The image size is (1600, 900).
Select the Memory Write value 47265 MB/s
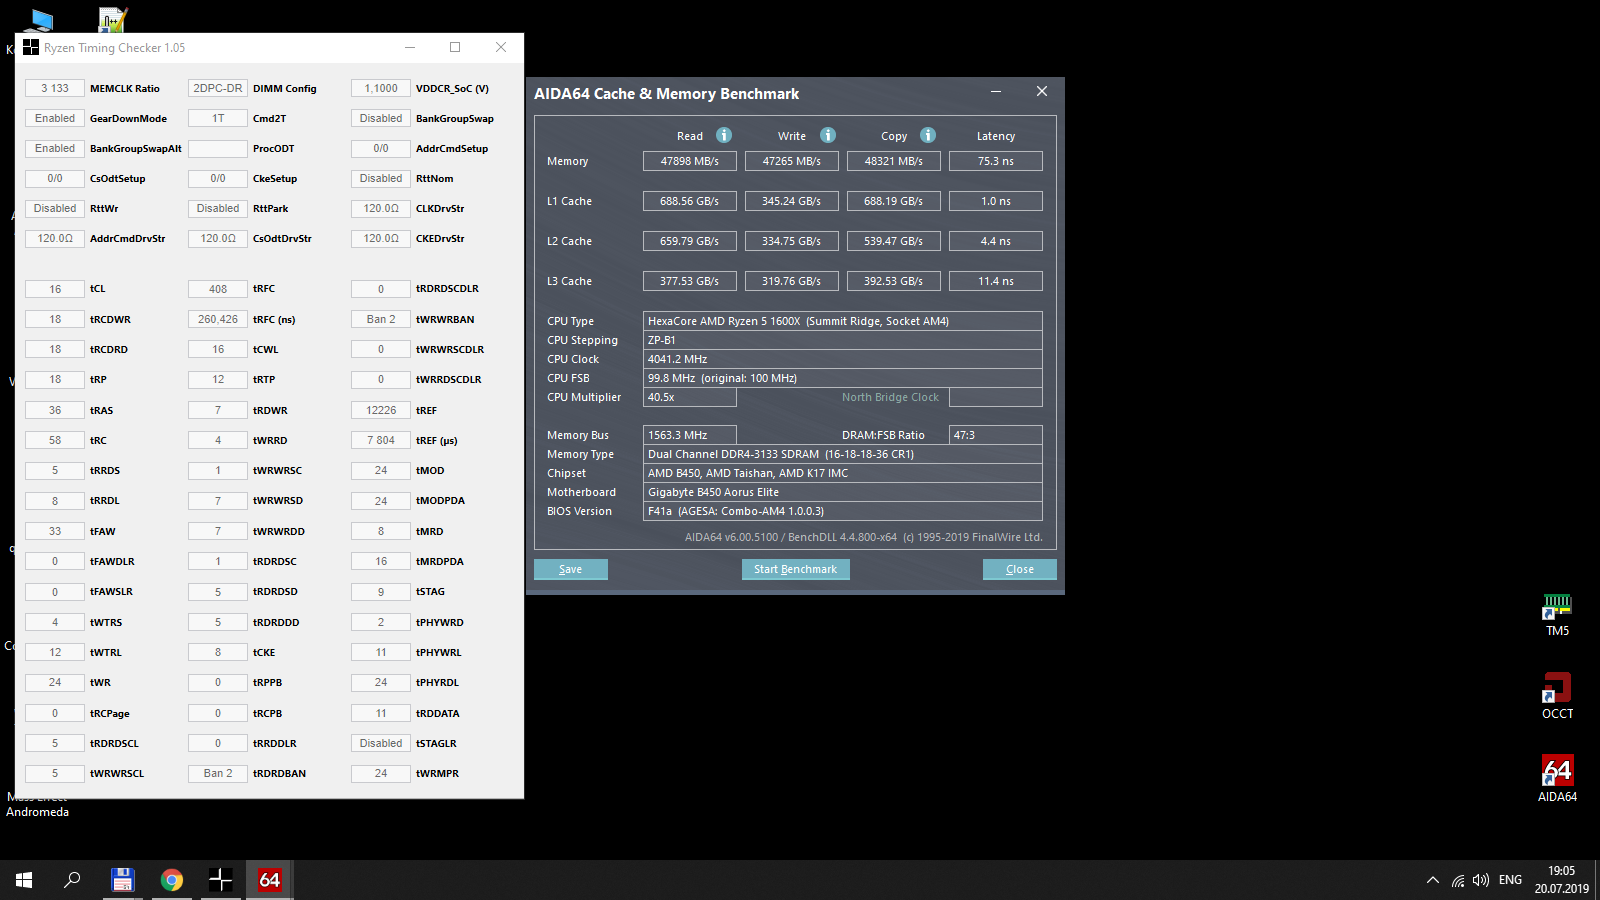[x=792, y=161]
